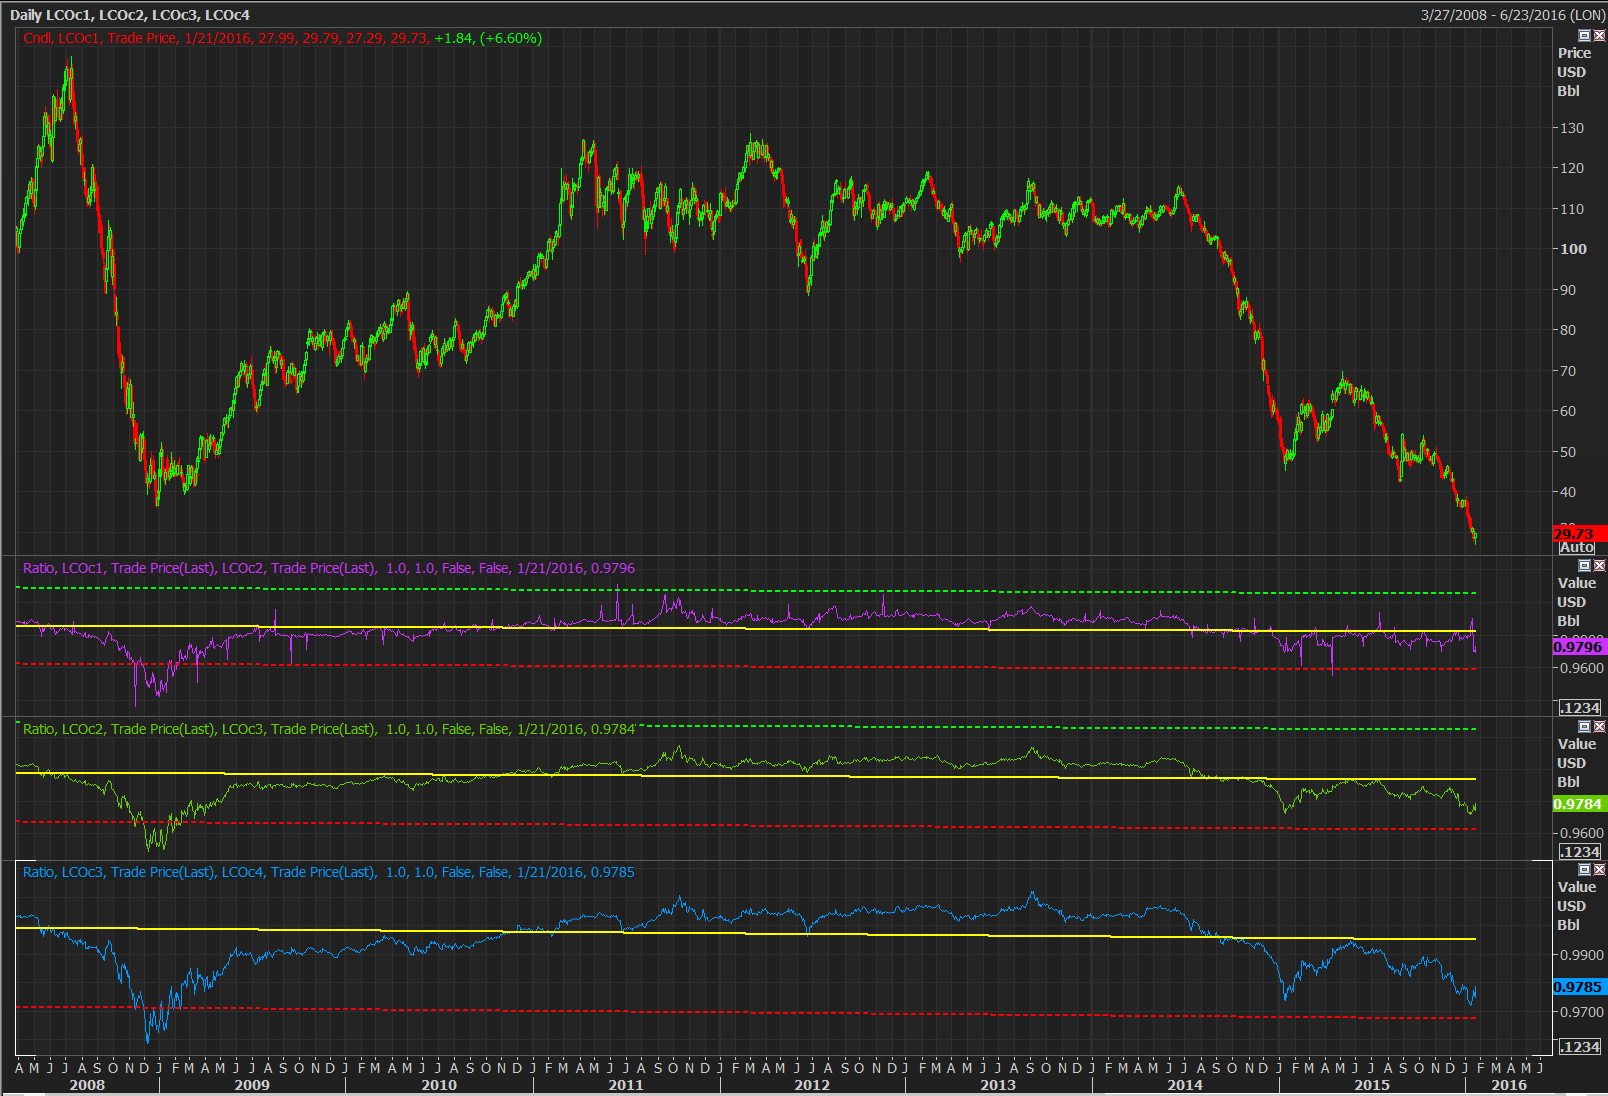This screenshot has width=1608, height=1096.
Task: Click the red 'Cndl, LCOc1, Trade Price' legend
Action: pyautogui.click(x=282, y=38)
